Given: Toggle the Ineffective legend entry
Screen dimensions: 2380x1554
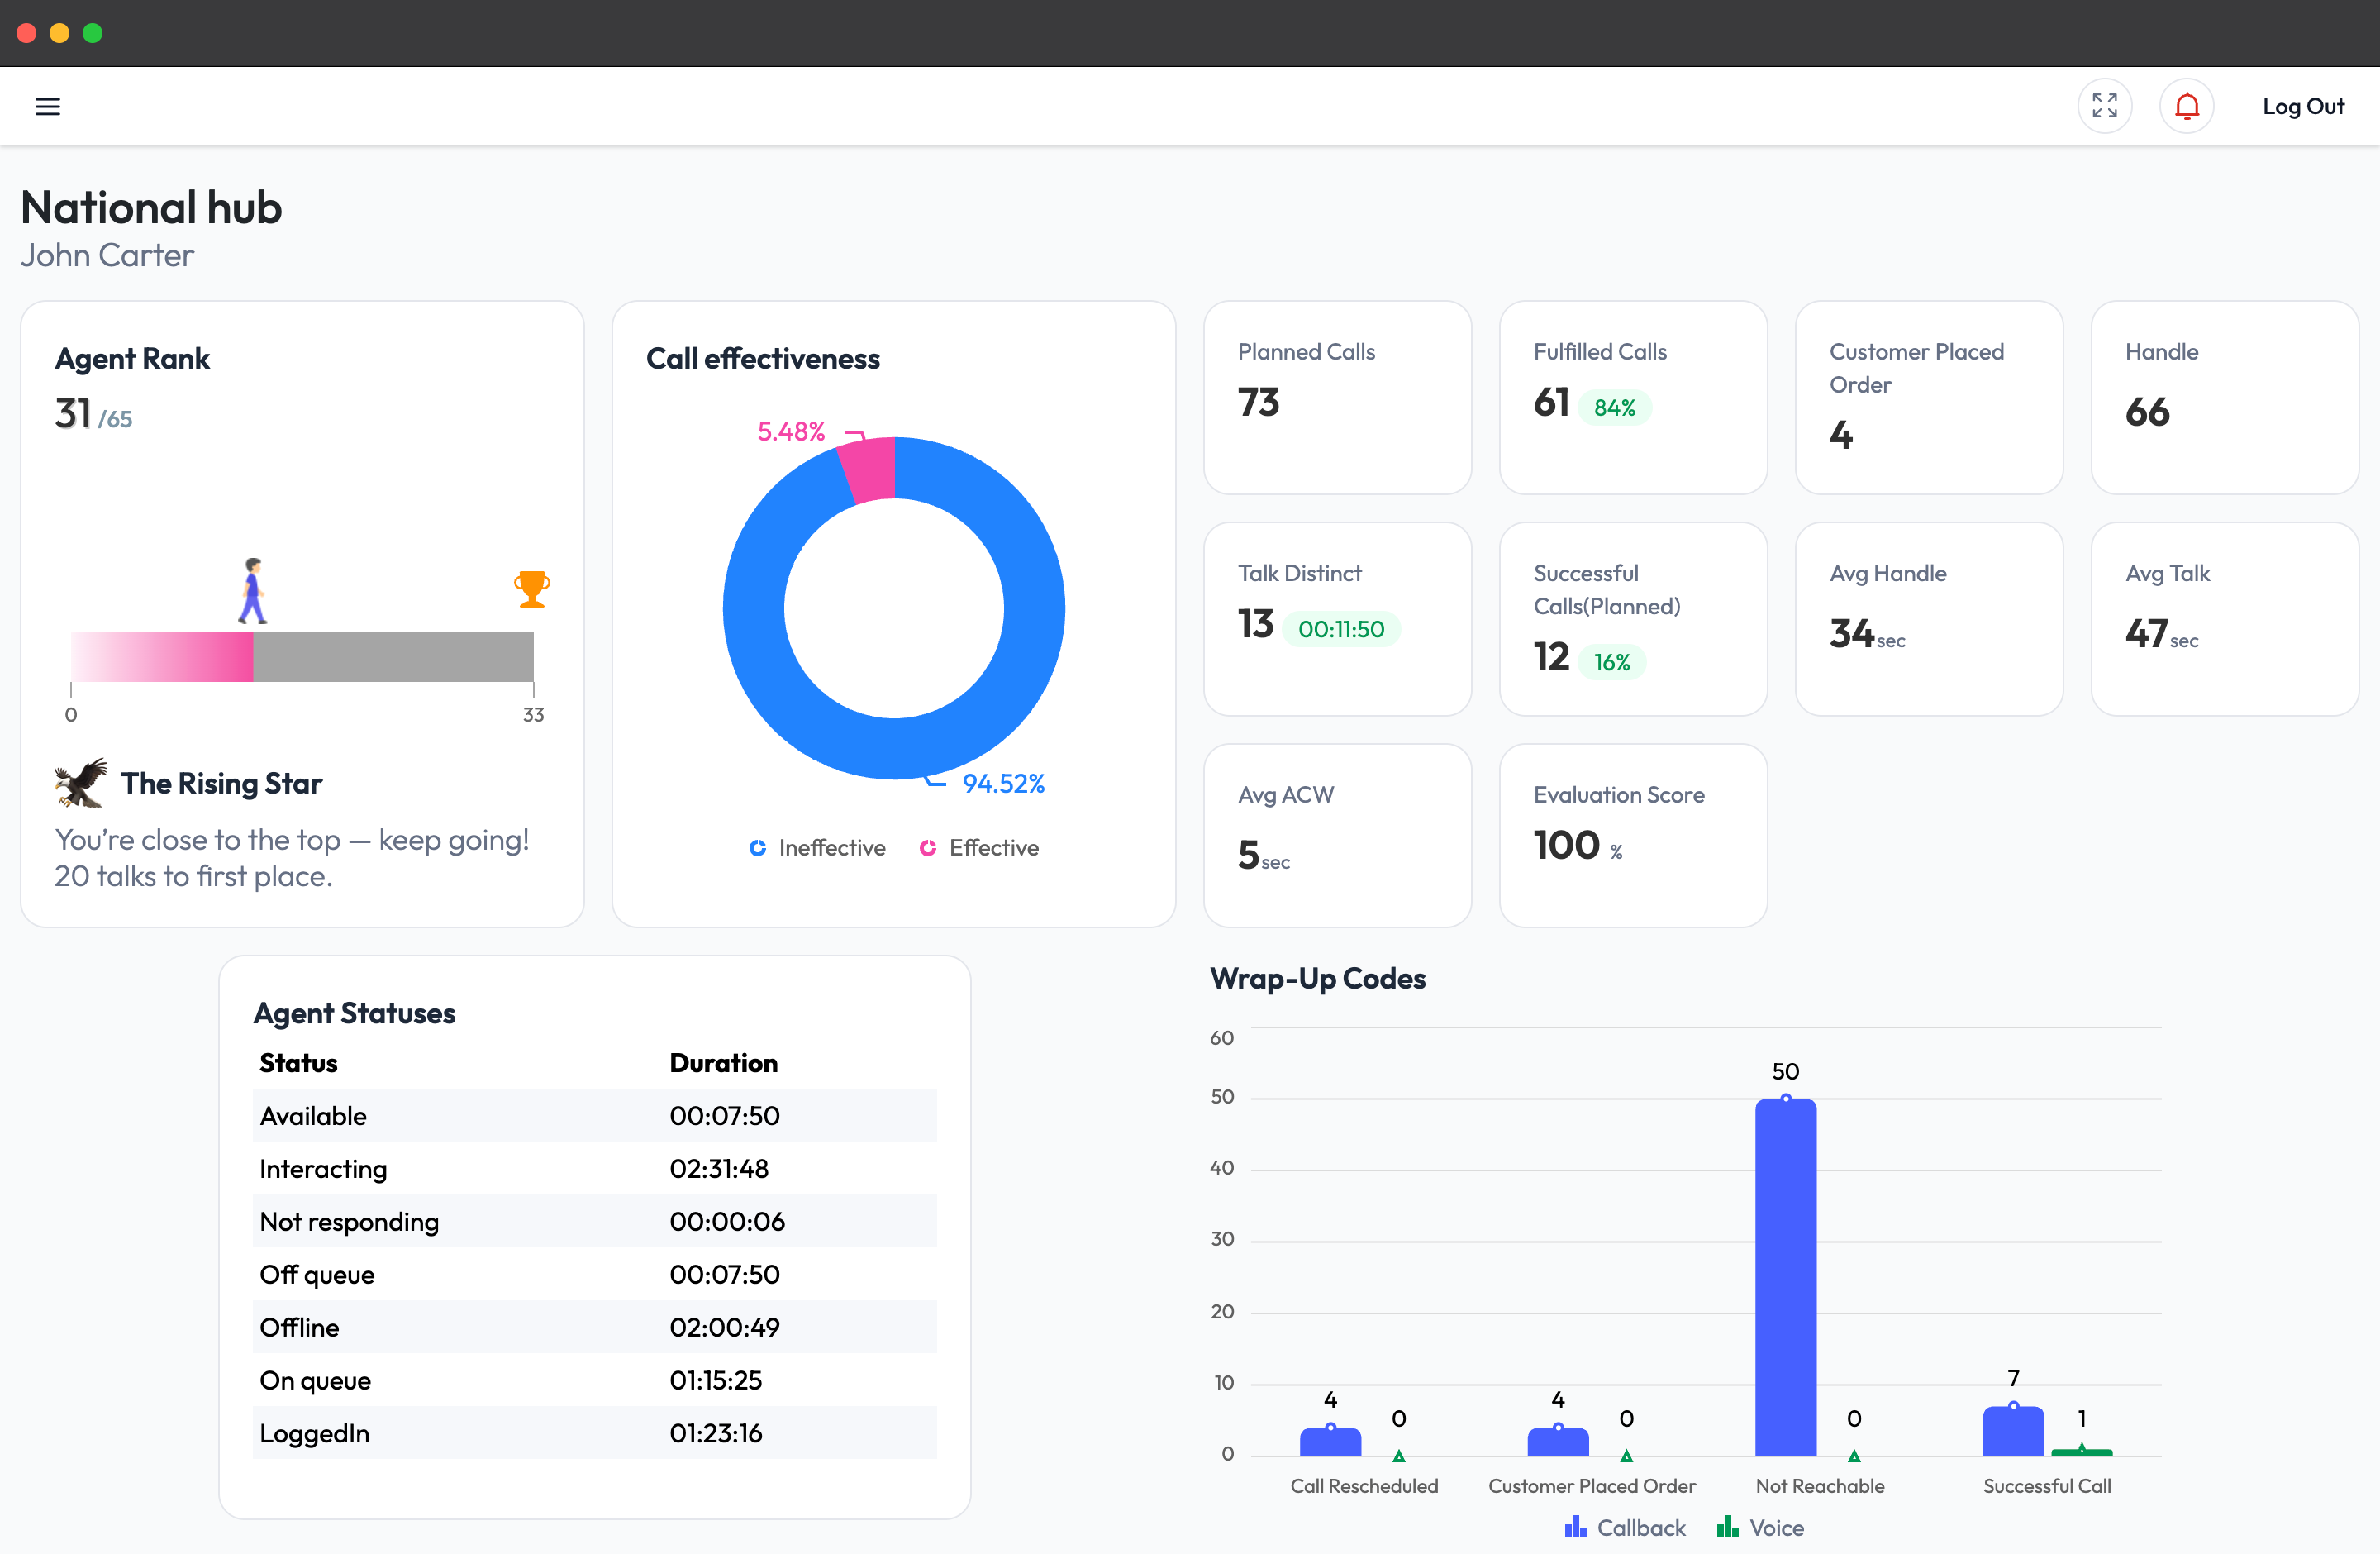Looking at the screenshot, I should [817, 848].
